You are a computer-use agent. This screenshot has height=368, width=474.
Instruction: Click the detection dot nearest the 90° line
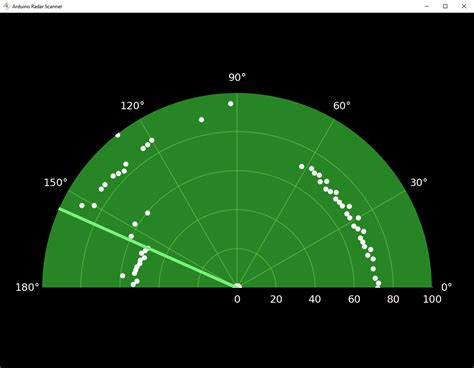point(231,104)
